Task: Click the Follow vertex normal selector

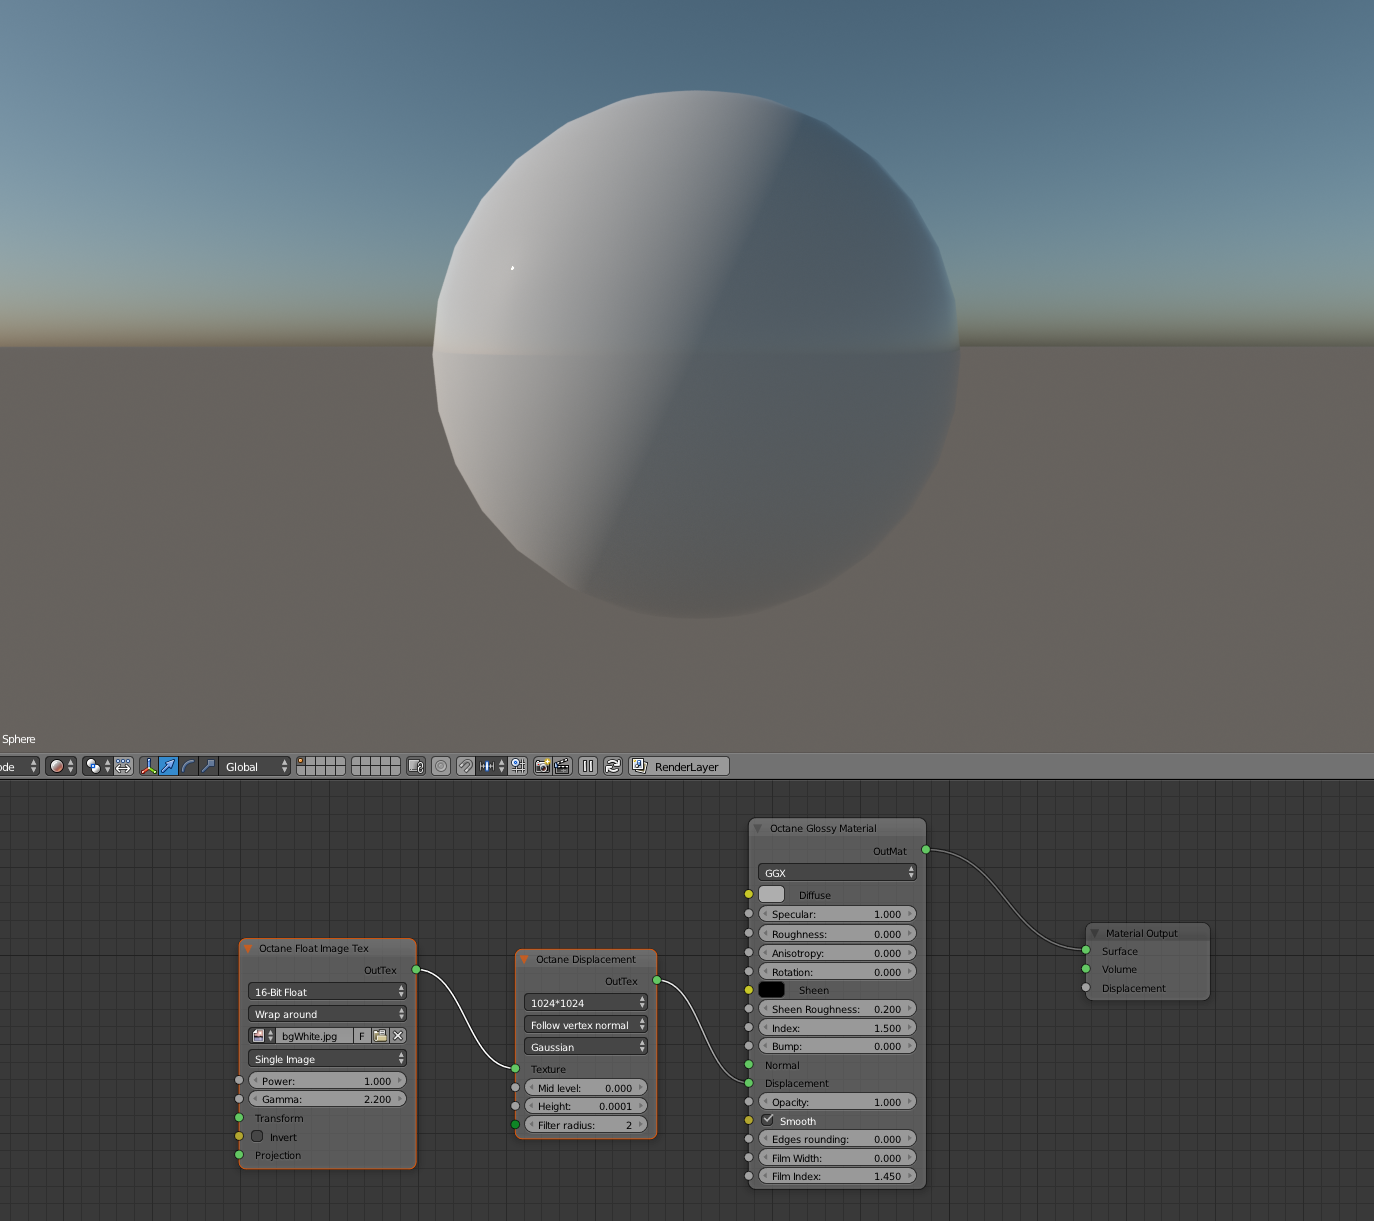Action: click(586, 1025)
